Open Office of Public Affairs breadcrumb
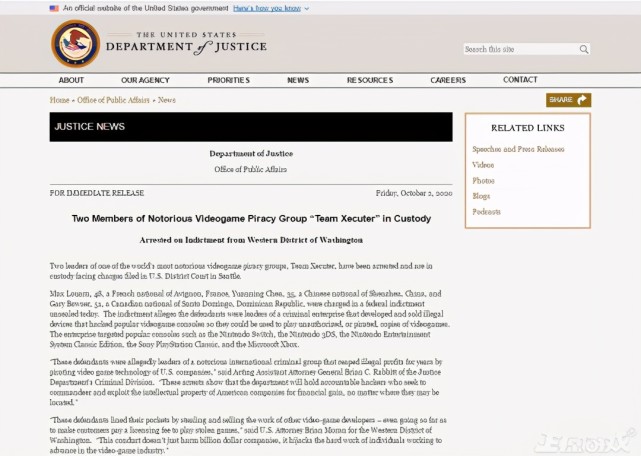The height and width of the screenshot is (456, 641). pos(113,100)
